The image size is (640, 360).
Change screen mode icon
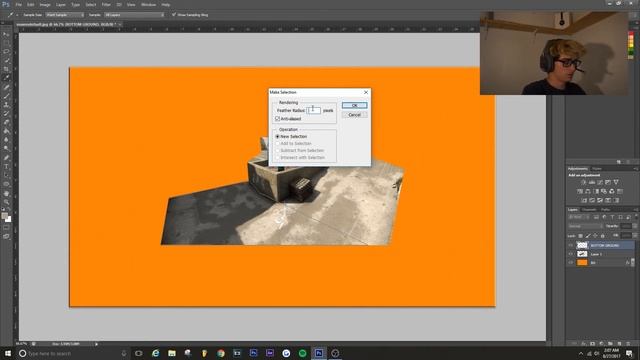coord(6,236)
